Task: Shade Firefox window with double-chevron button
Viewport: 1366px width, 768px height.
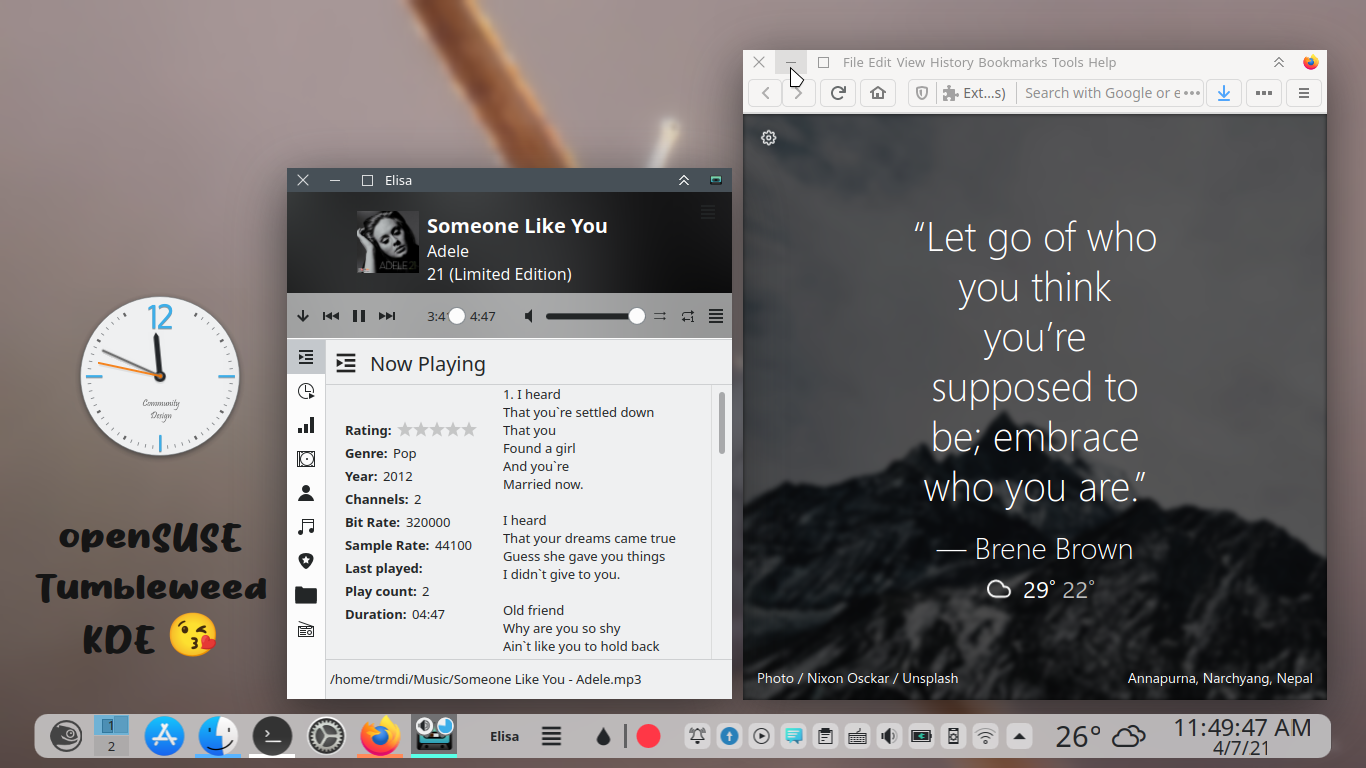Action: coord(1279,62)
